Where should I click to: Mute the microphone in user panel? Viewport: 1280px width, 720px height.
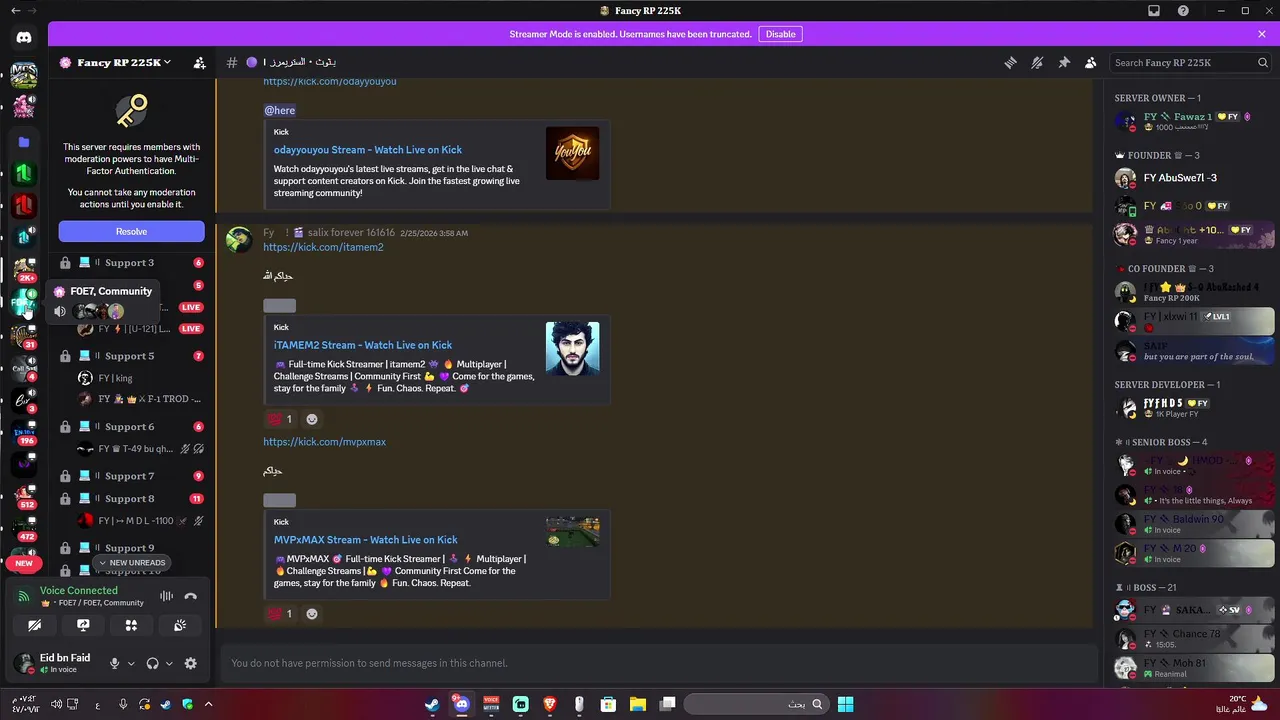tap(115, 663)
